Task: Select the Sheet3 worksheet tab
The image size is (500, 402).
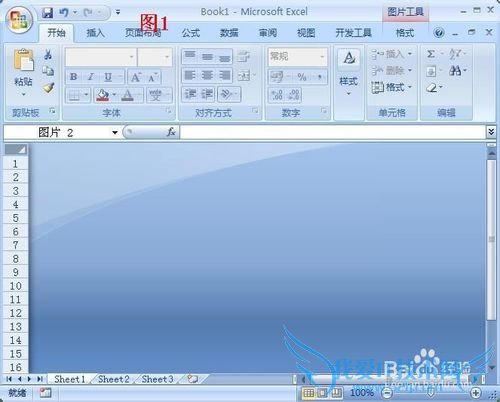Action: (x=157, y=379)
